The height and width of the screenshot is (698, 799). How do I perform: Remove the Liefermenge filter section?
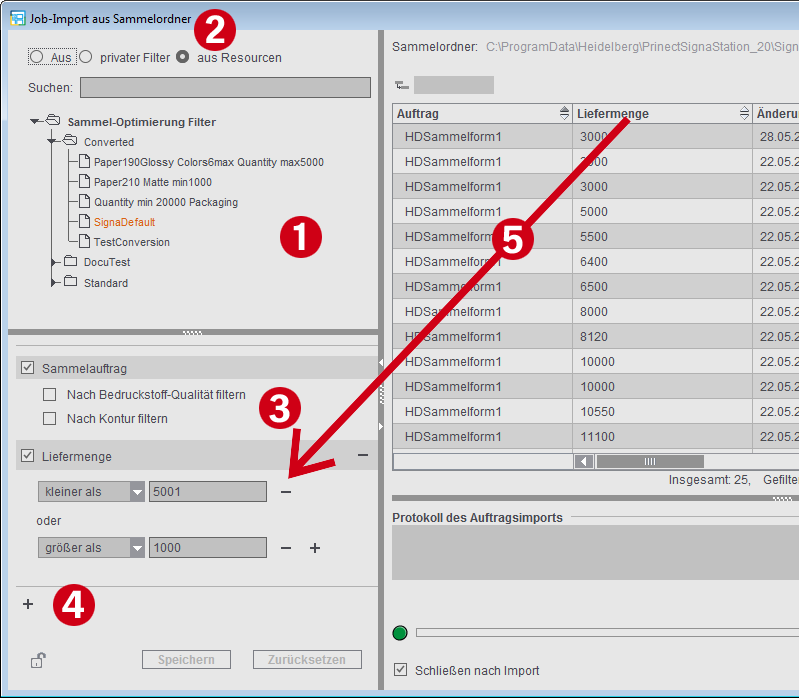pos(363,455)
